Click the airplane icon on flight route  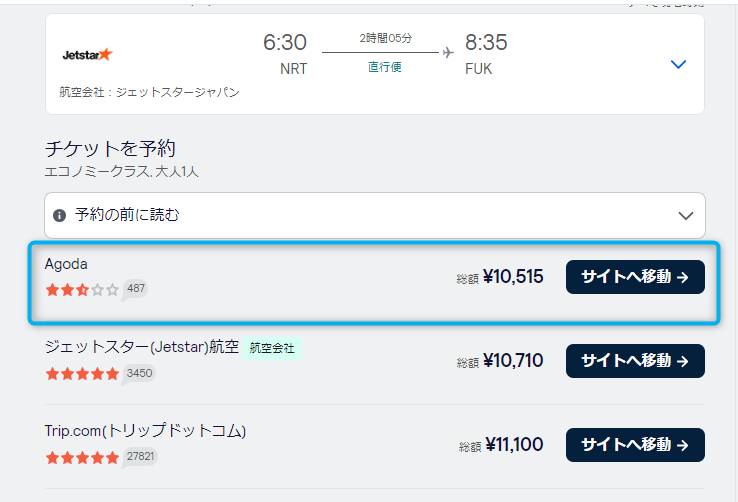click(446, 51)
